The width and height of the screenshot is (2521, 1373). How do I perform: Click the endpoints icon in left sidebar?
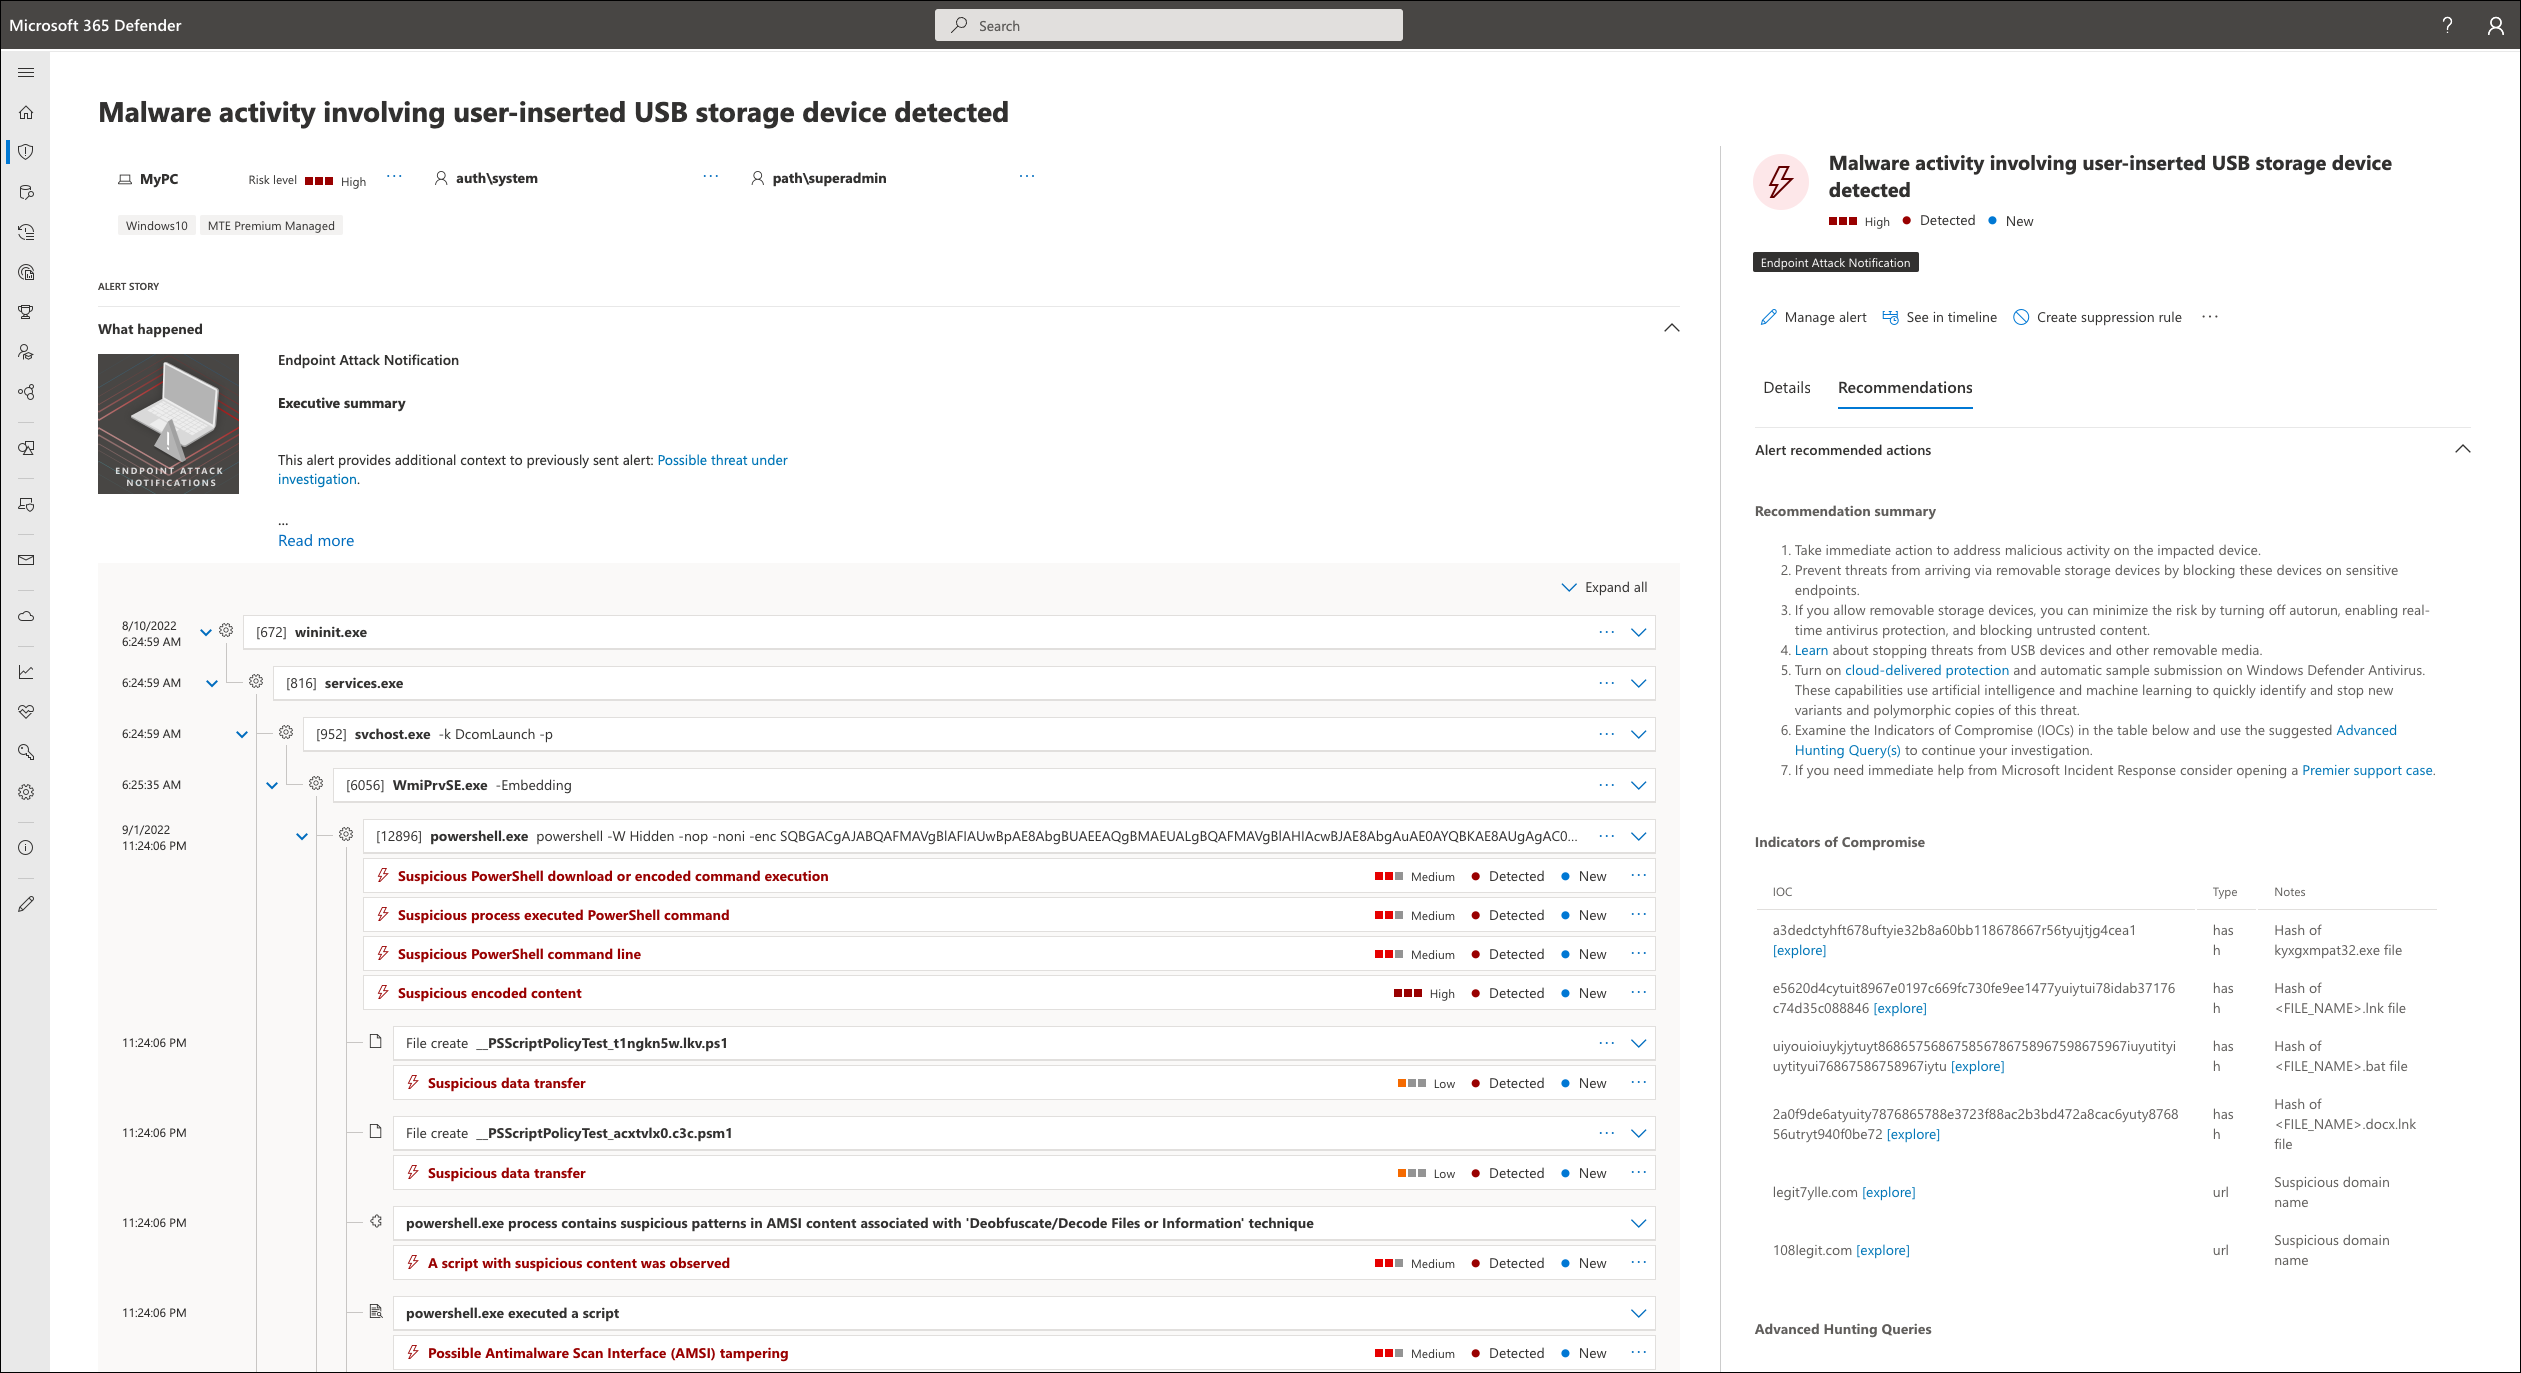32,509
